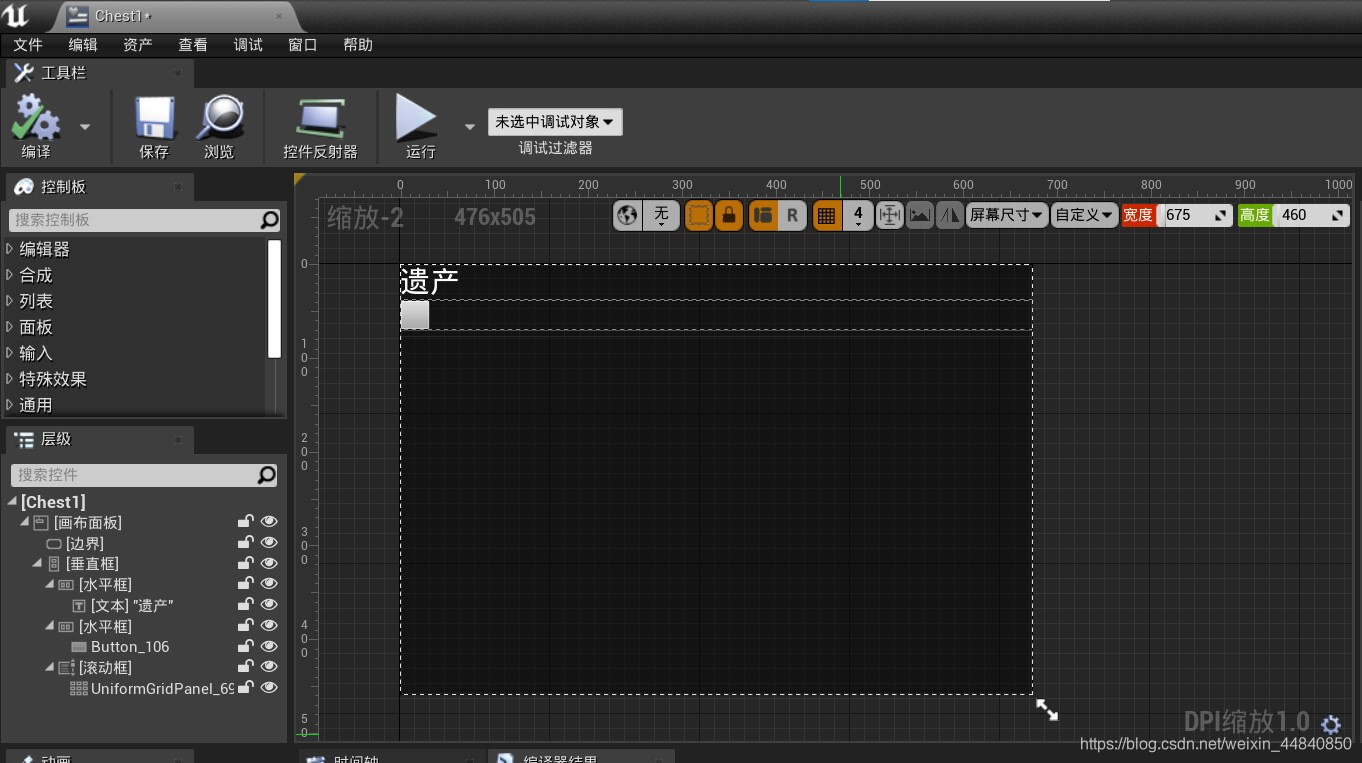Viewport: 1362px width, 763px height.
Task: Toggle lock for 边界 row
Action: pos(245,543)
